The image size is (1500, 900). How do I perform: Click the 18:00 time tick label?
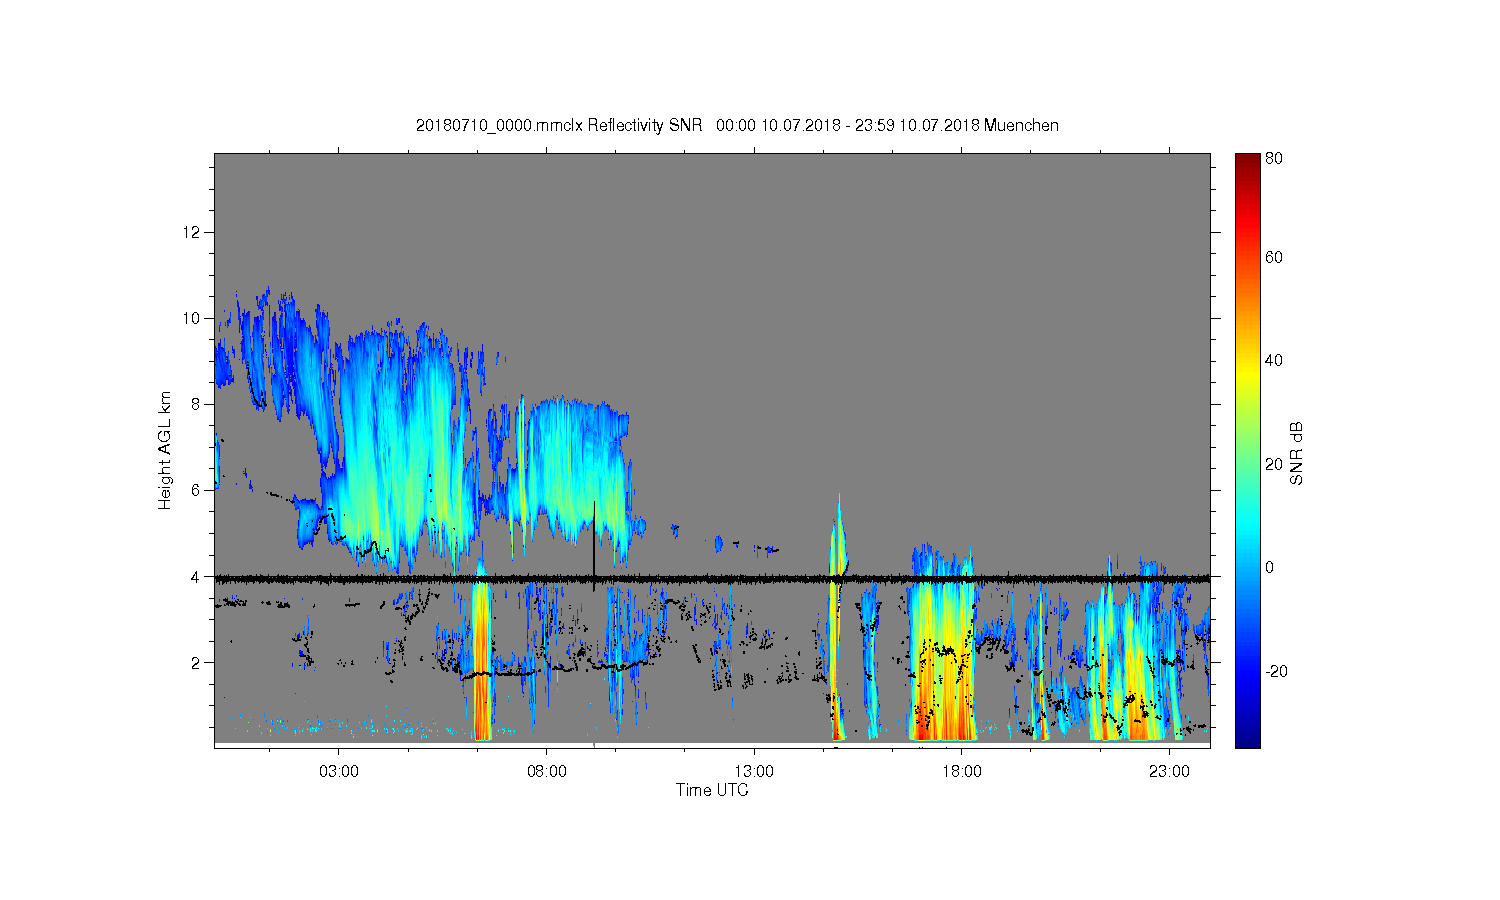961,772
